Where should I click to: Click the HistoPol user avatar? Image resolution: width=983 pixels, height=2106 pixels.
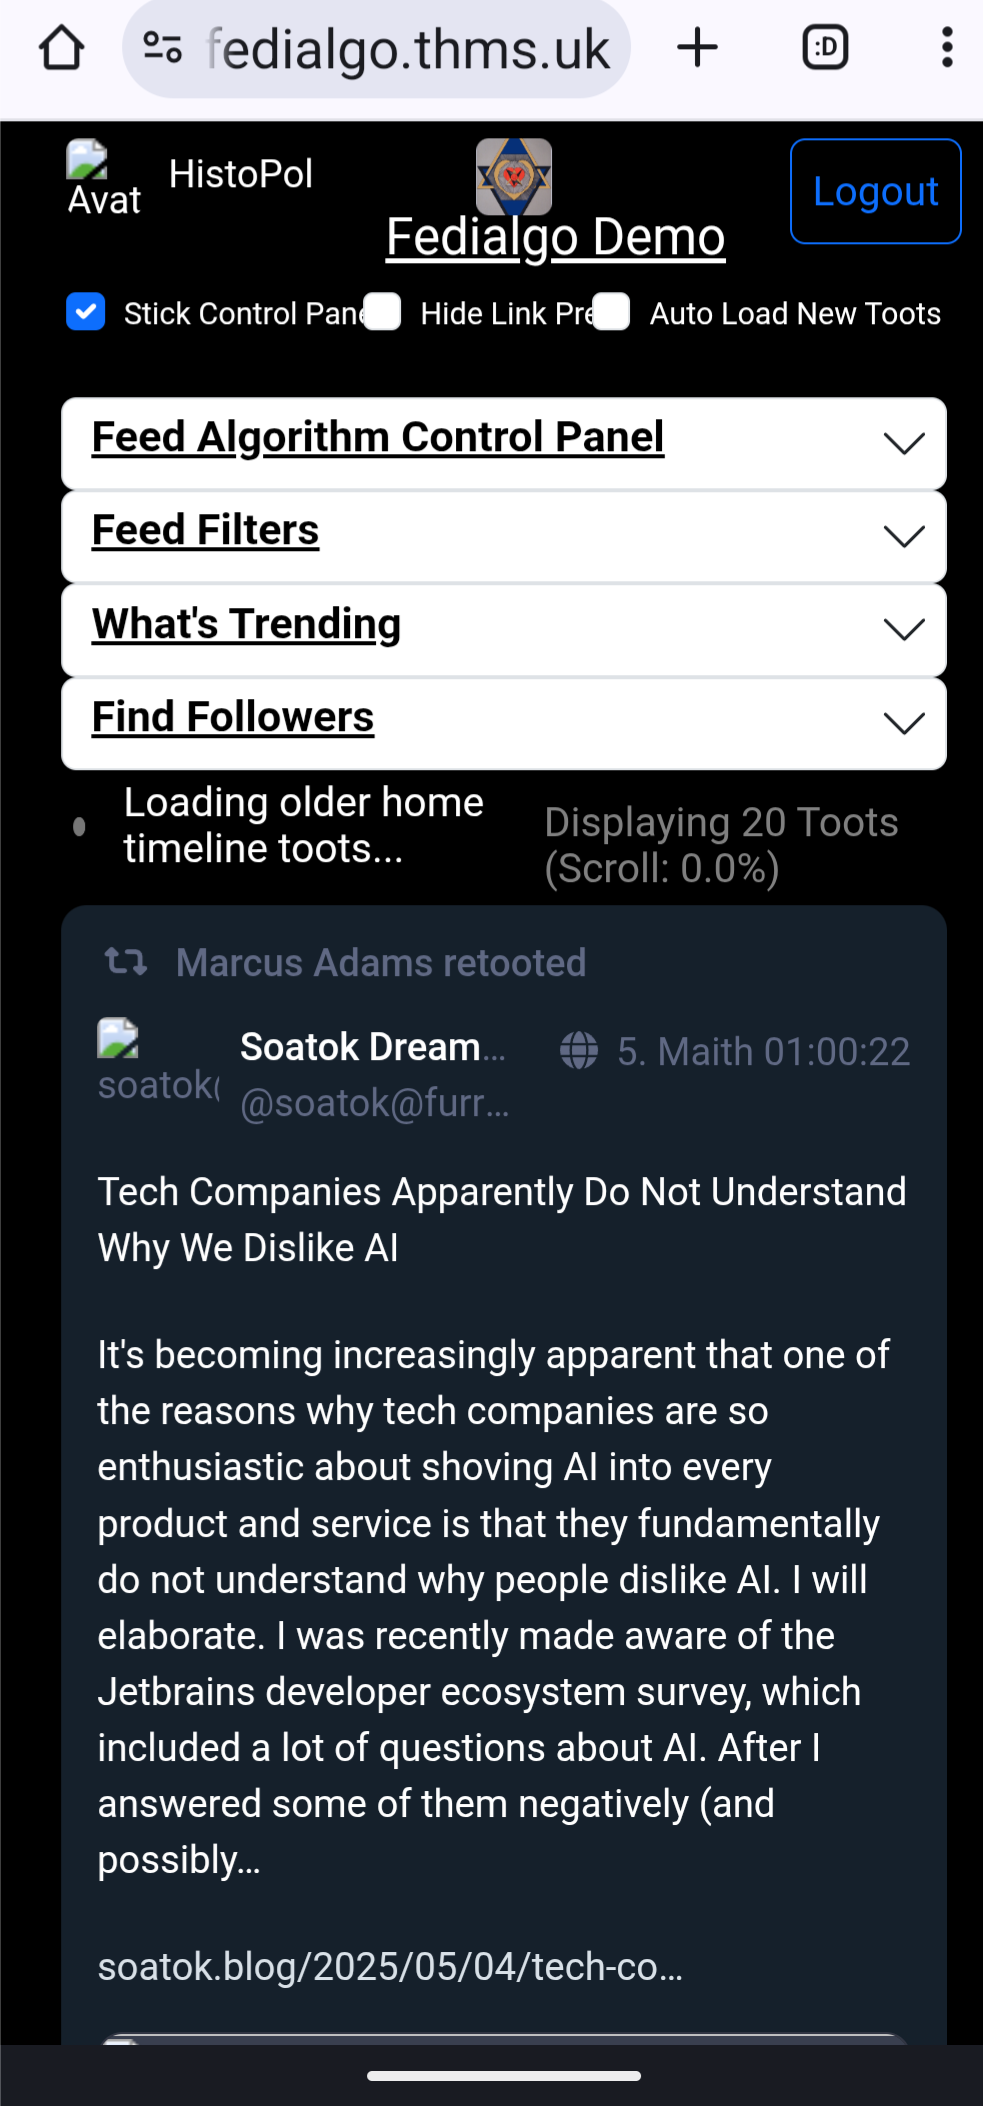point(104,179)
